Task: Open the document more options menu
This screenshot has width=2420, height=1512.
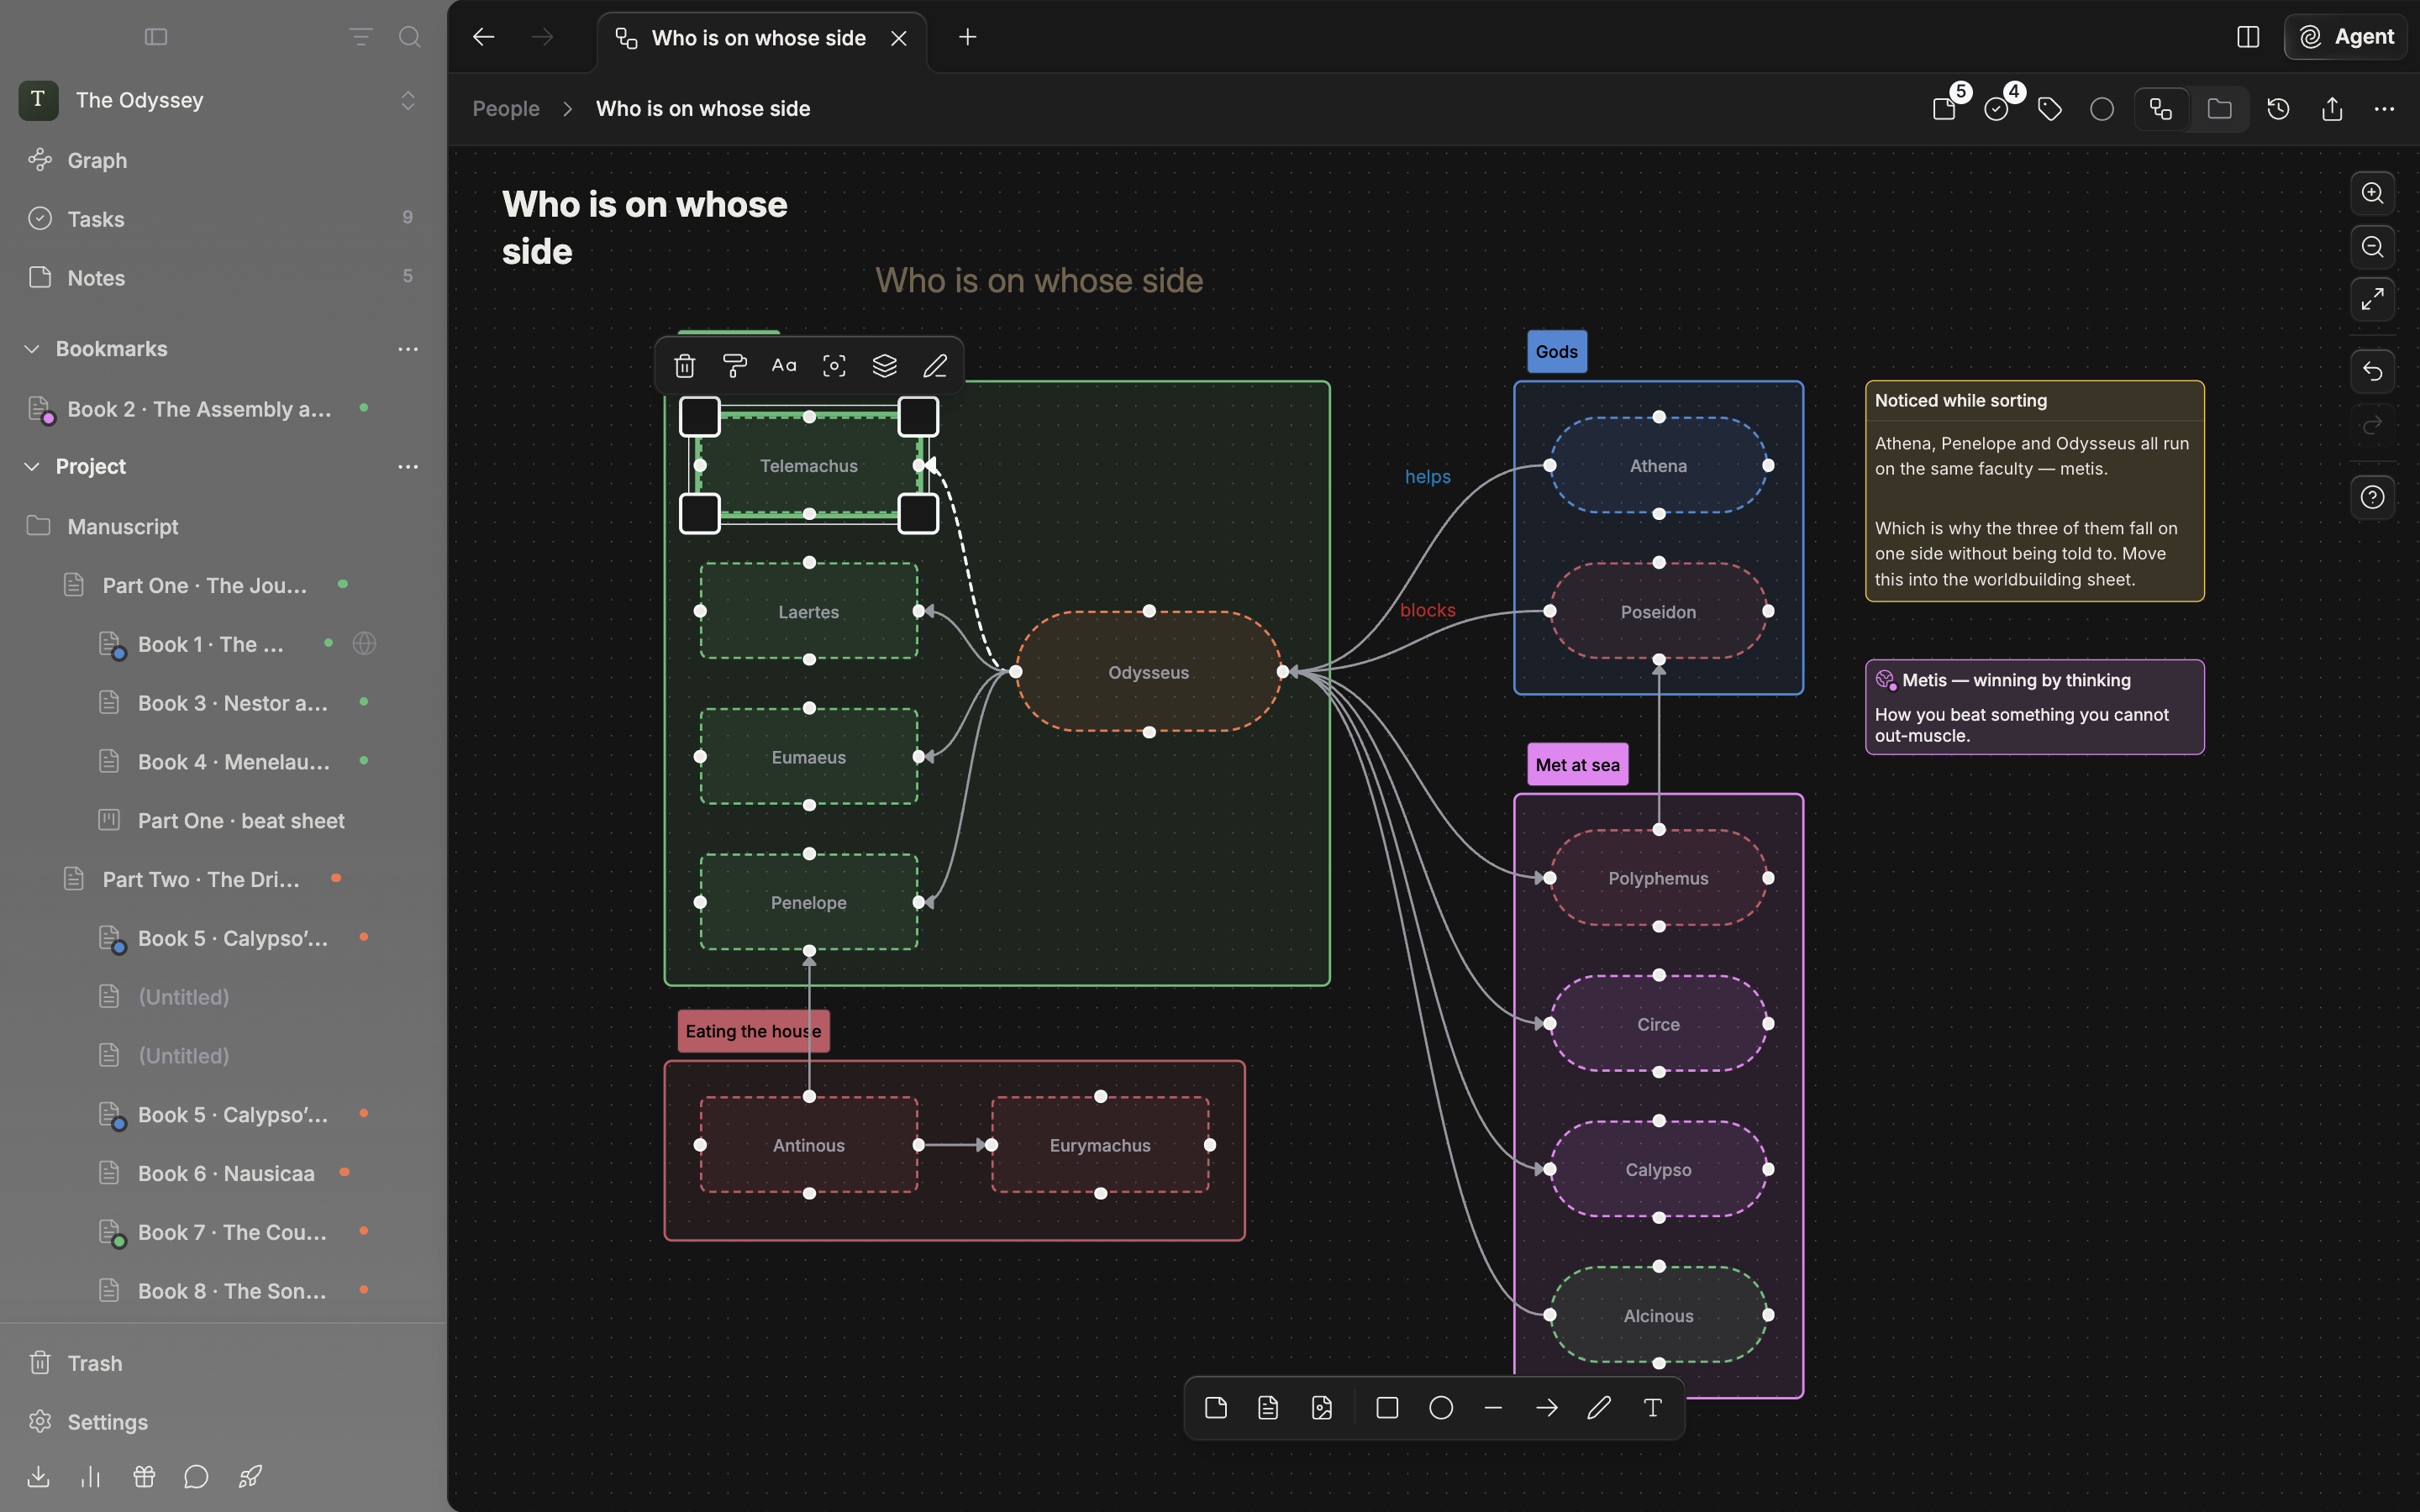Action: [2384, 109]
